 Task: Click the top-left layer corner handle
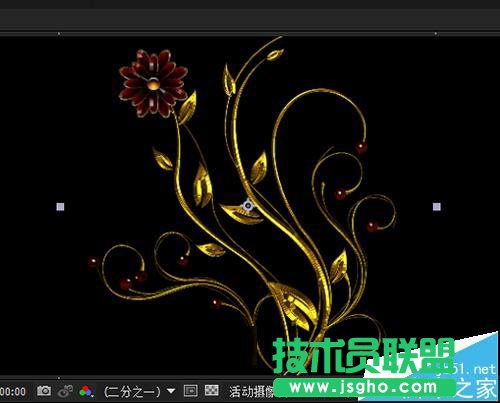pos(59,34)
